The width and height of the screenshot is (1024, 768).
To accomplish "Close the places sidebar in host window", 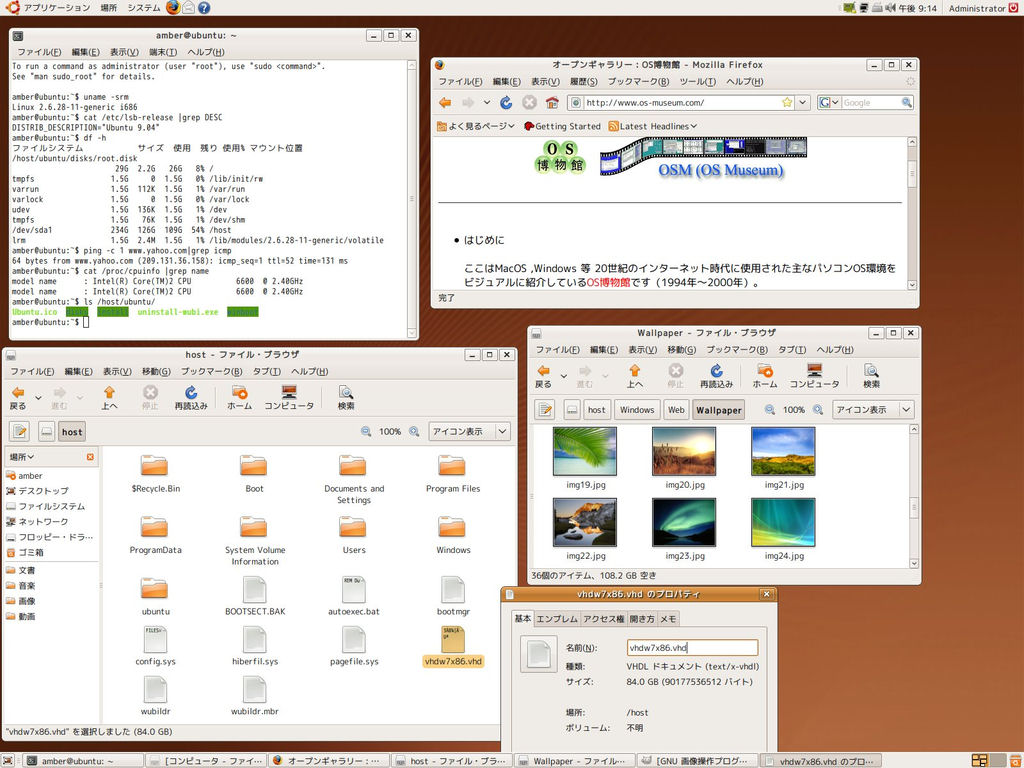I will (90, 457).
